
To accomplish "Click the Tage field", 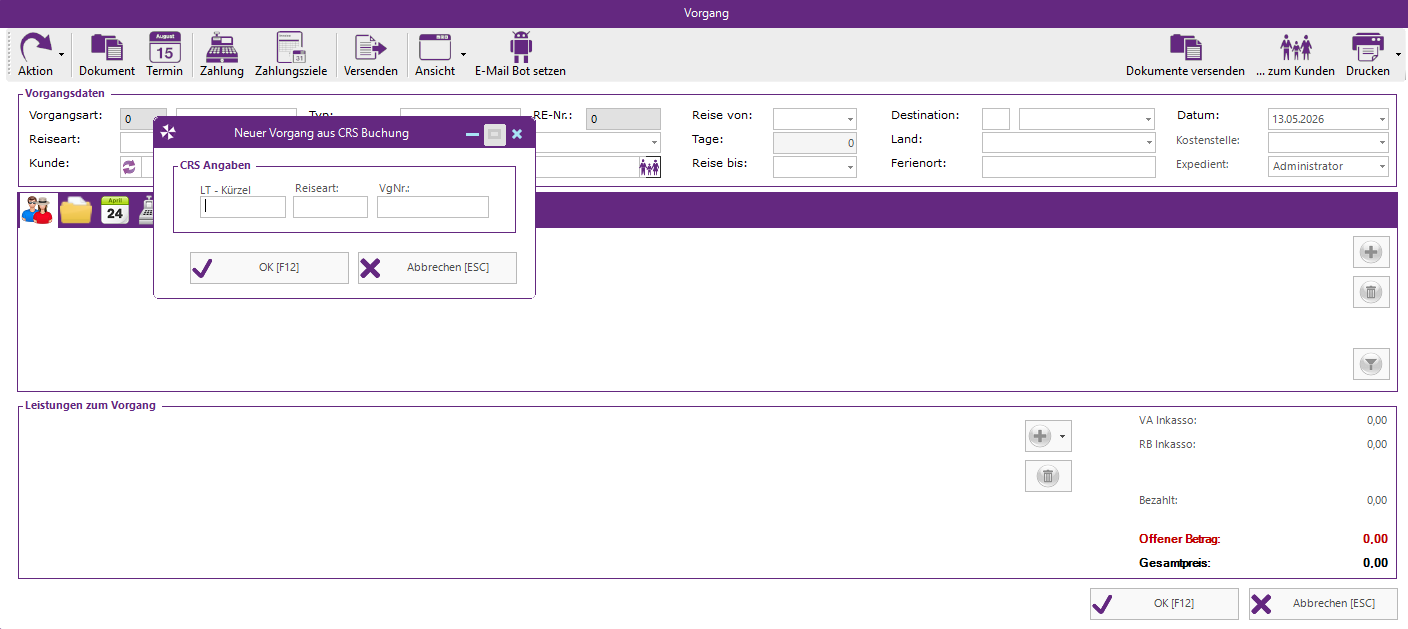I will tap(815, 143).
